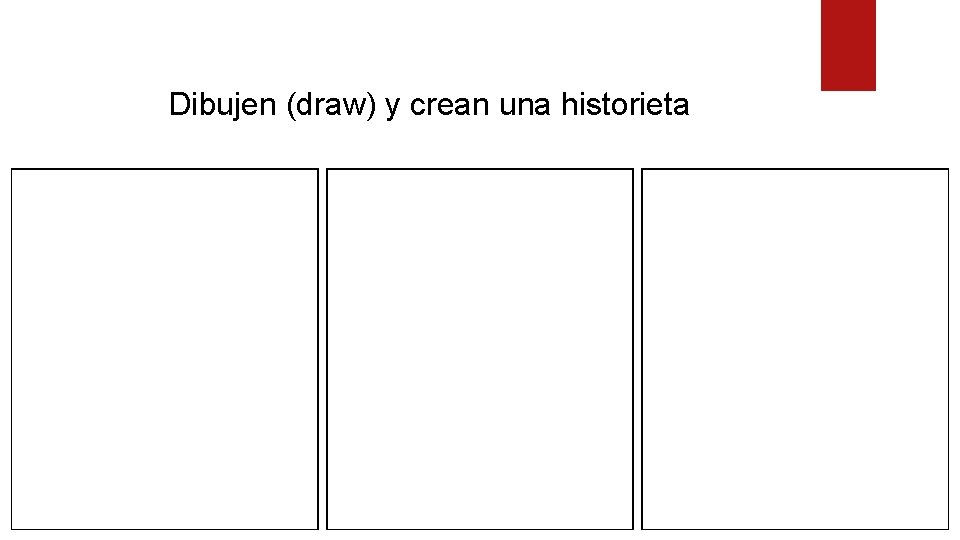960x540 pixels.
Task: Click the word "crean" in the title
Action: point(449,105)
